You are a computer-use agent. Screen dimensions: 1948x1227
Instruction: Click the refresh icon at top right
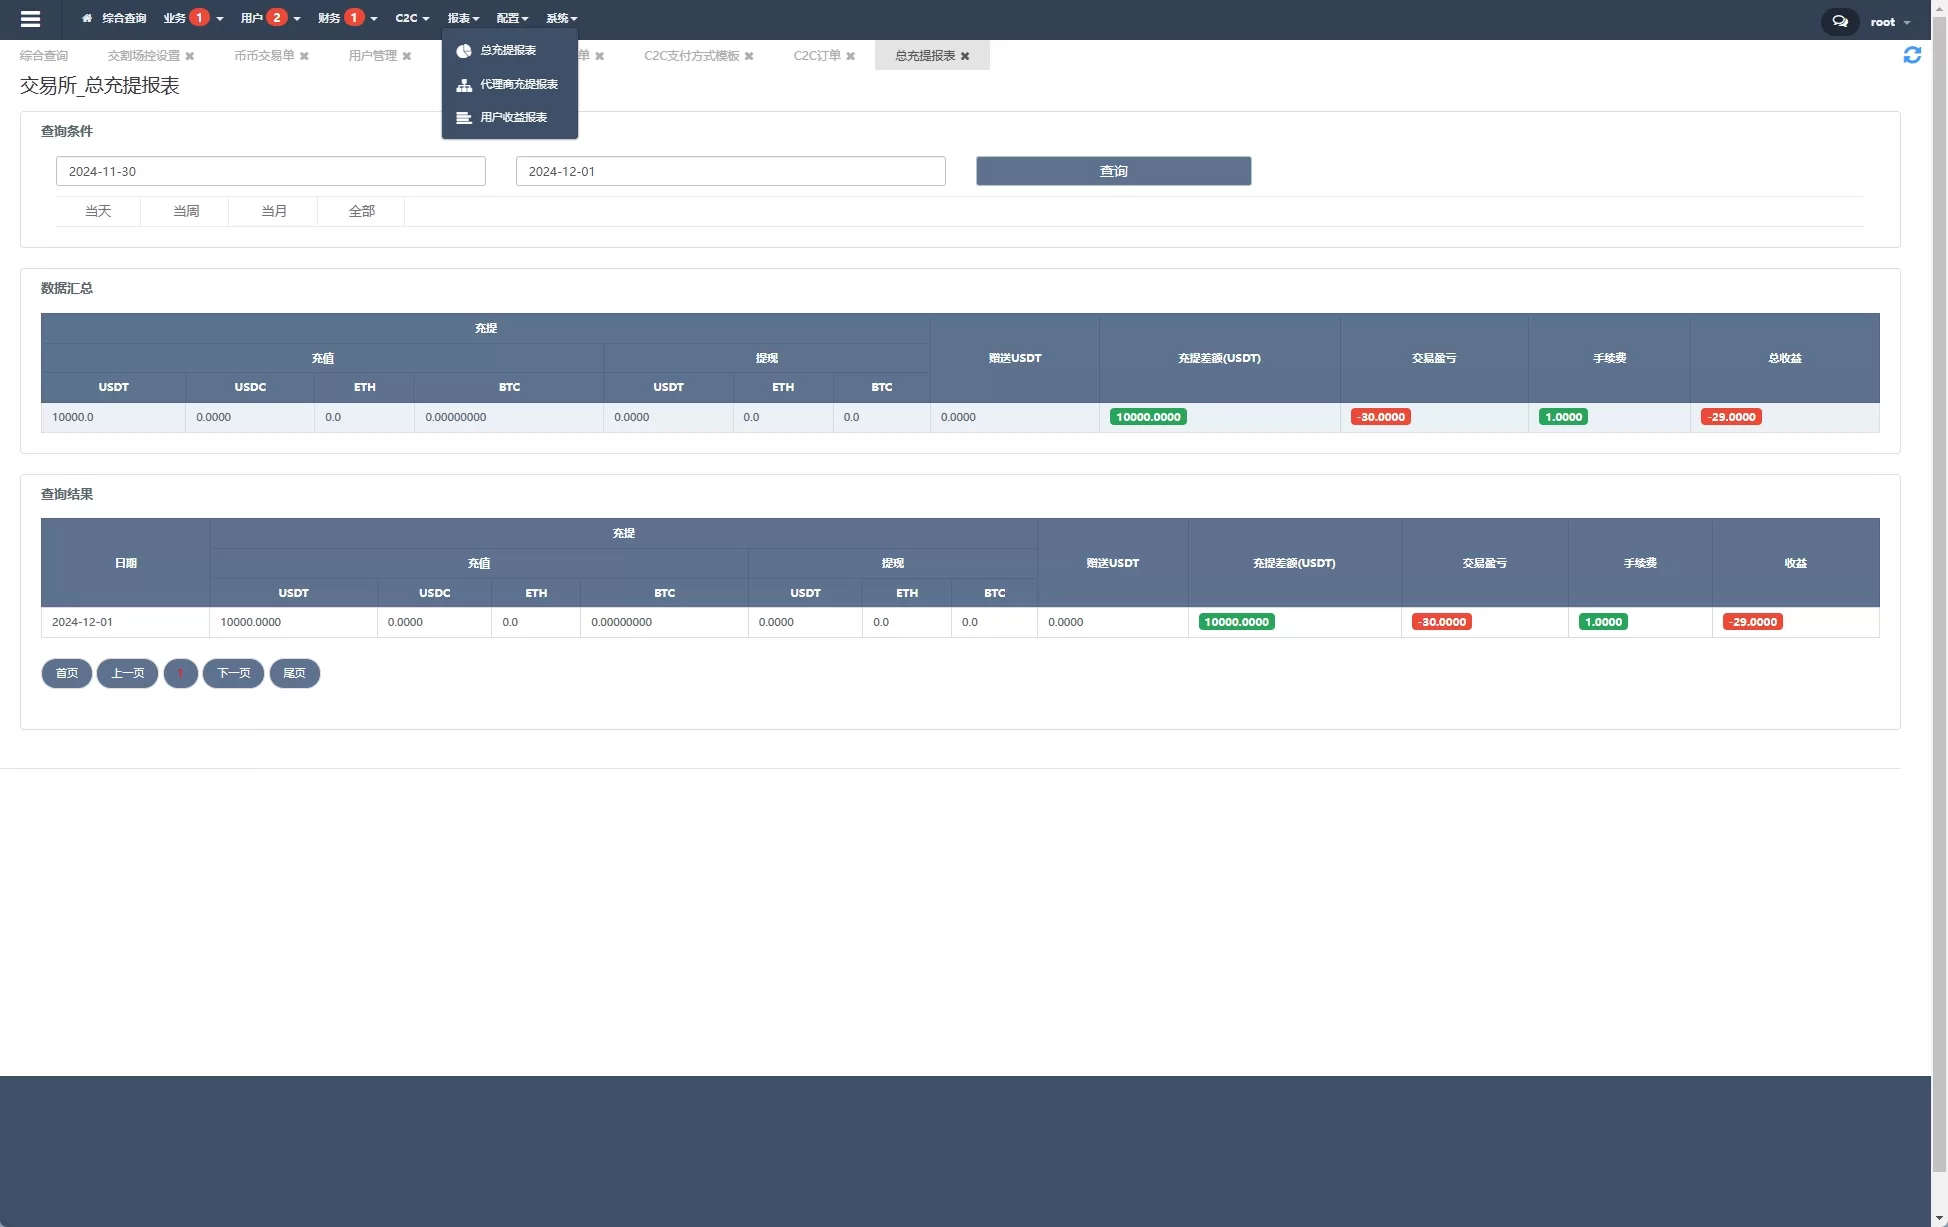tap(1911, 56)
